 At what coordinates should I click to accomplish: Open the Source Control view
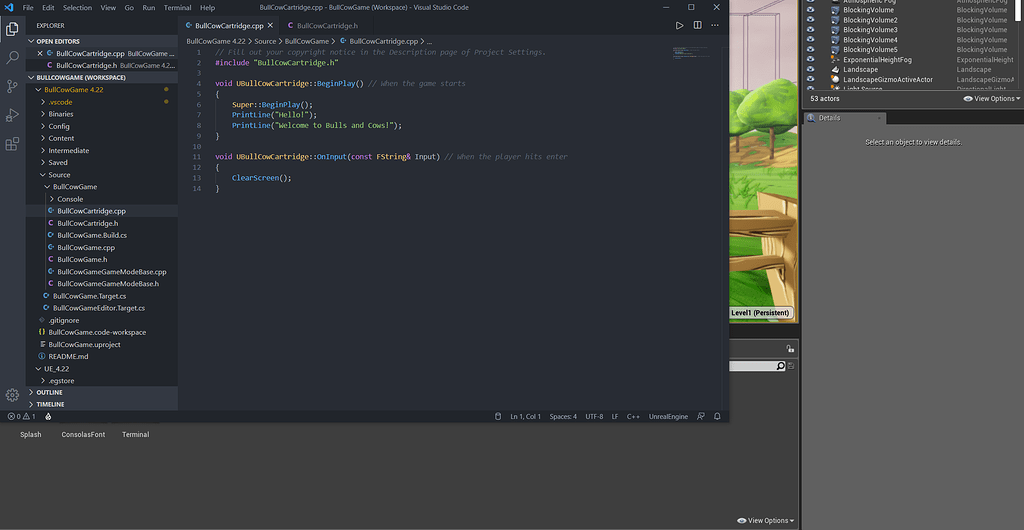pyautogui.click(x=12, y=86)
